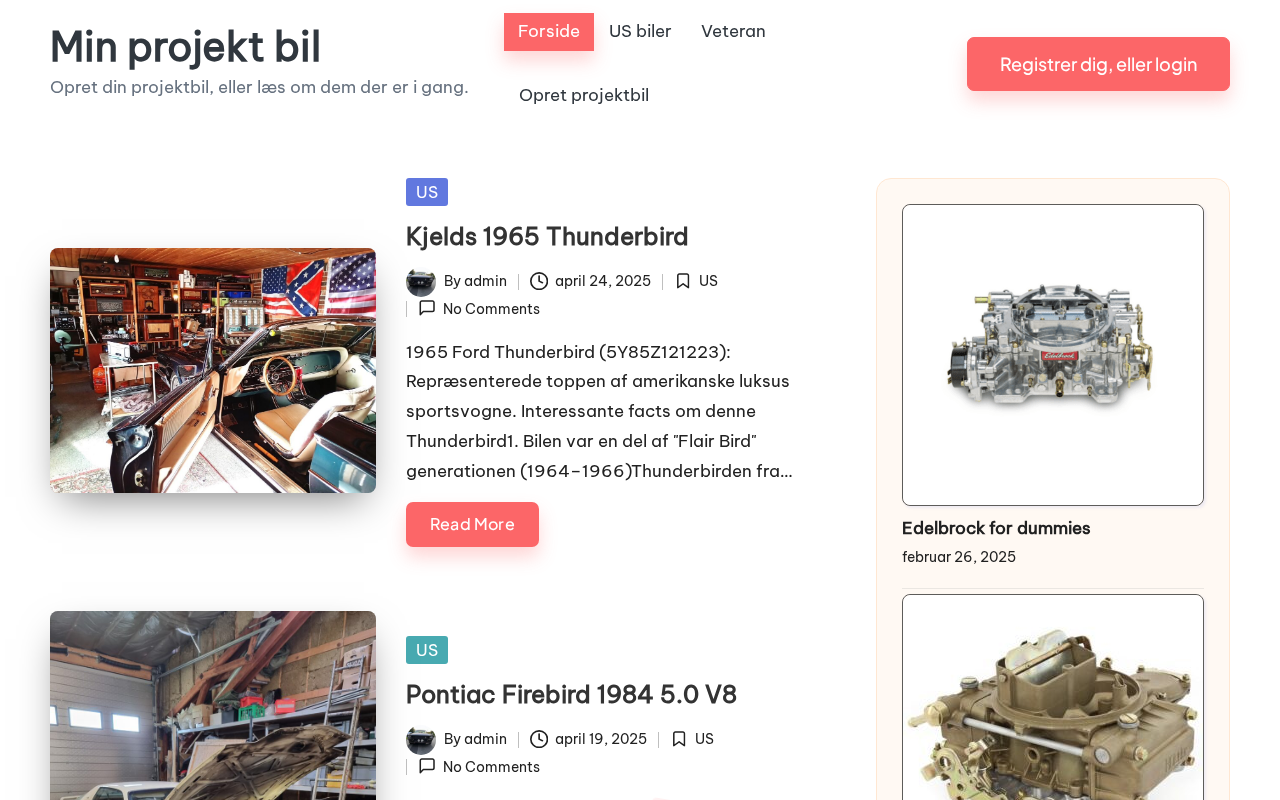This screenshot has height=800, width=1280.
Task: Click the teal US category tag
Action: point(427,650)
